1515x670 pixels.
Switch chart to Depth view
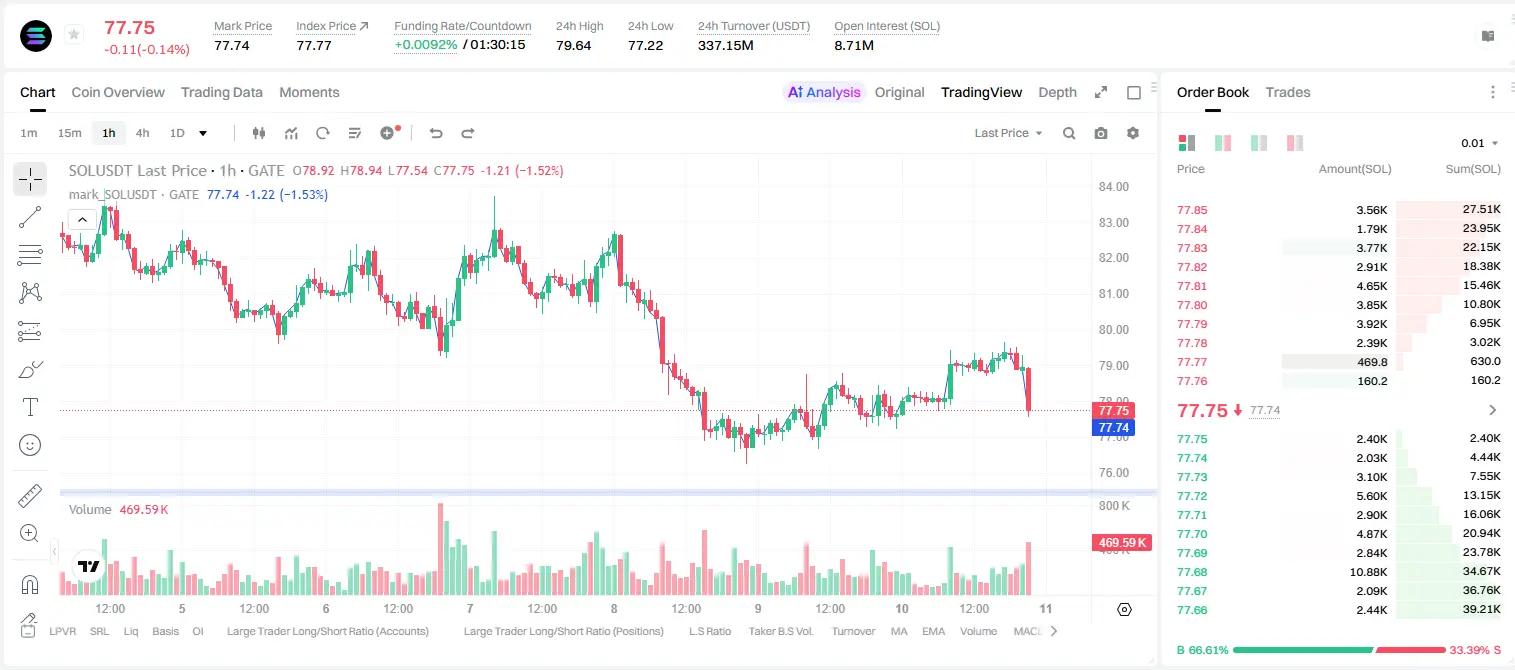pos(1057,92)
